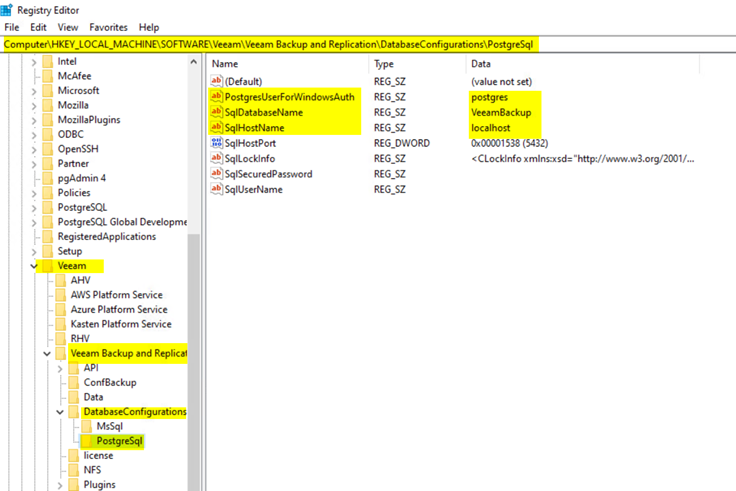The width and height of the screenshot is (736, 491).
Task: Click the PostgresUserForWindowsAuth string value icon
Action: click(x=216, y=97)
